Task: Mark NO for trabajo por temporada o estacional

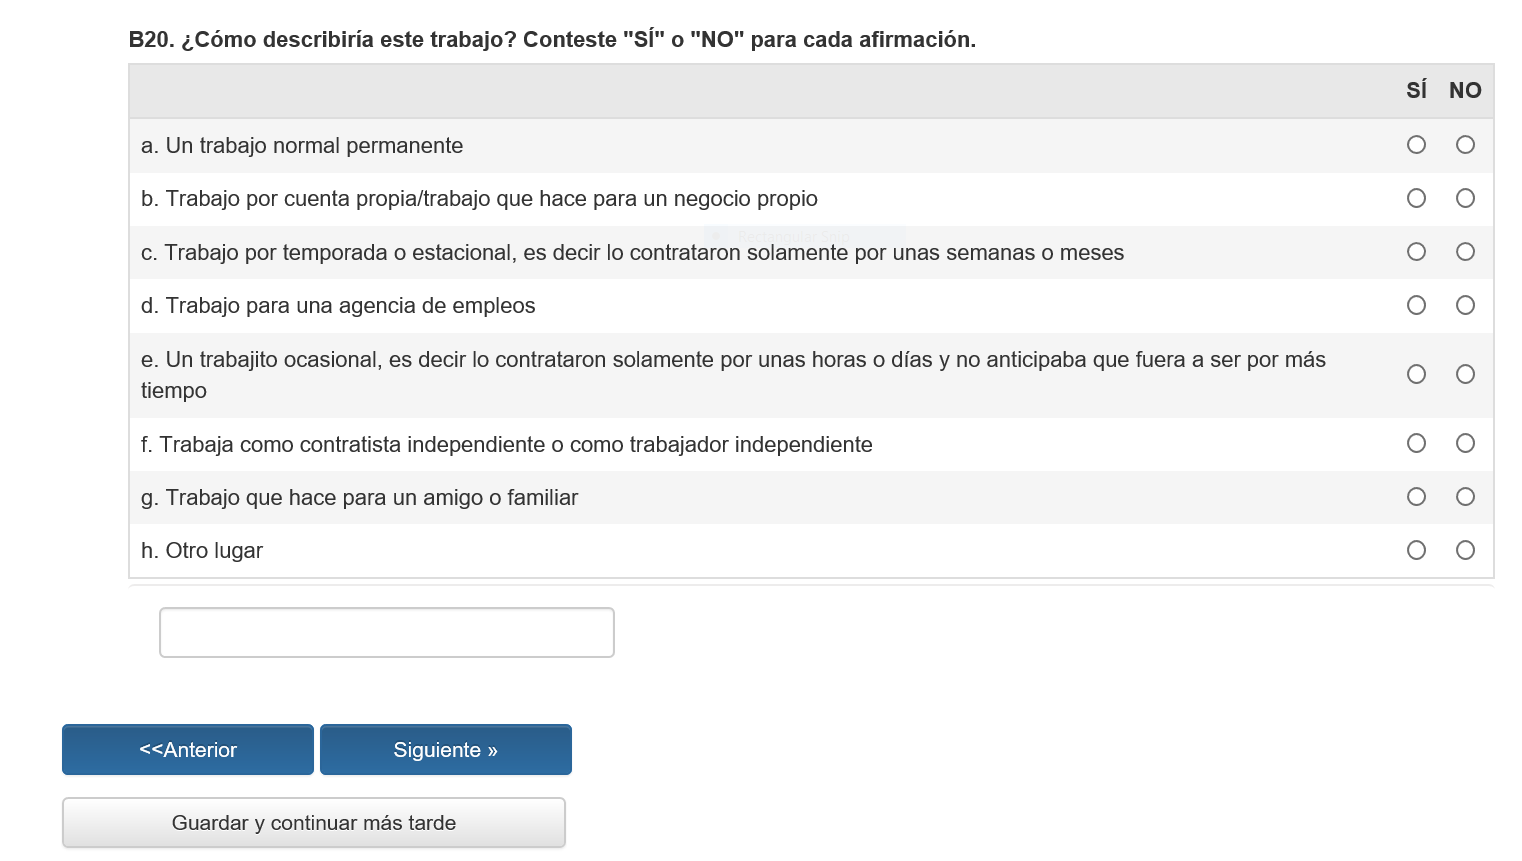Action: pyautogui.click(x=1465, y=252)
